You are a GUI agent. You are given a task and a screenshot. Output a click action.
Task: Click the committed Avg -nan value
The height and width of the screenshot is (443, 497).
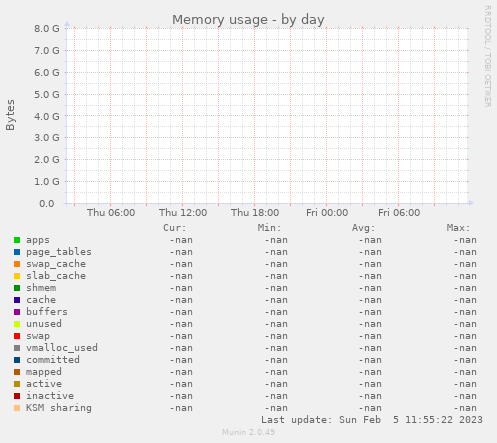click(x=370, y=360)
